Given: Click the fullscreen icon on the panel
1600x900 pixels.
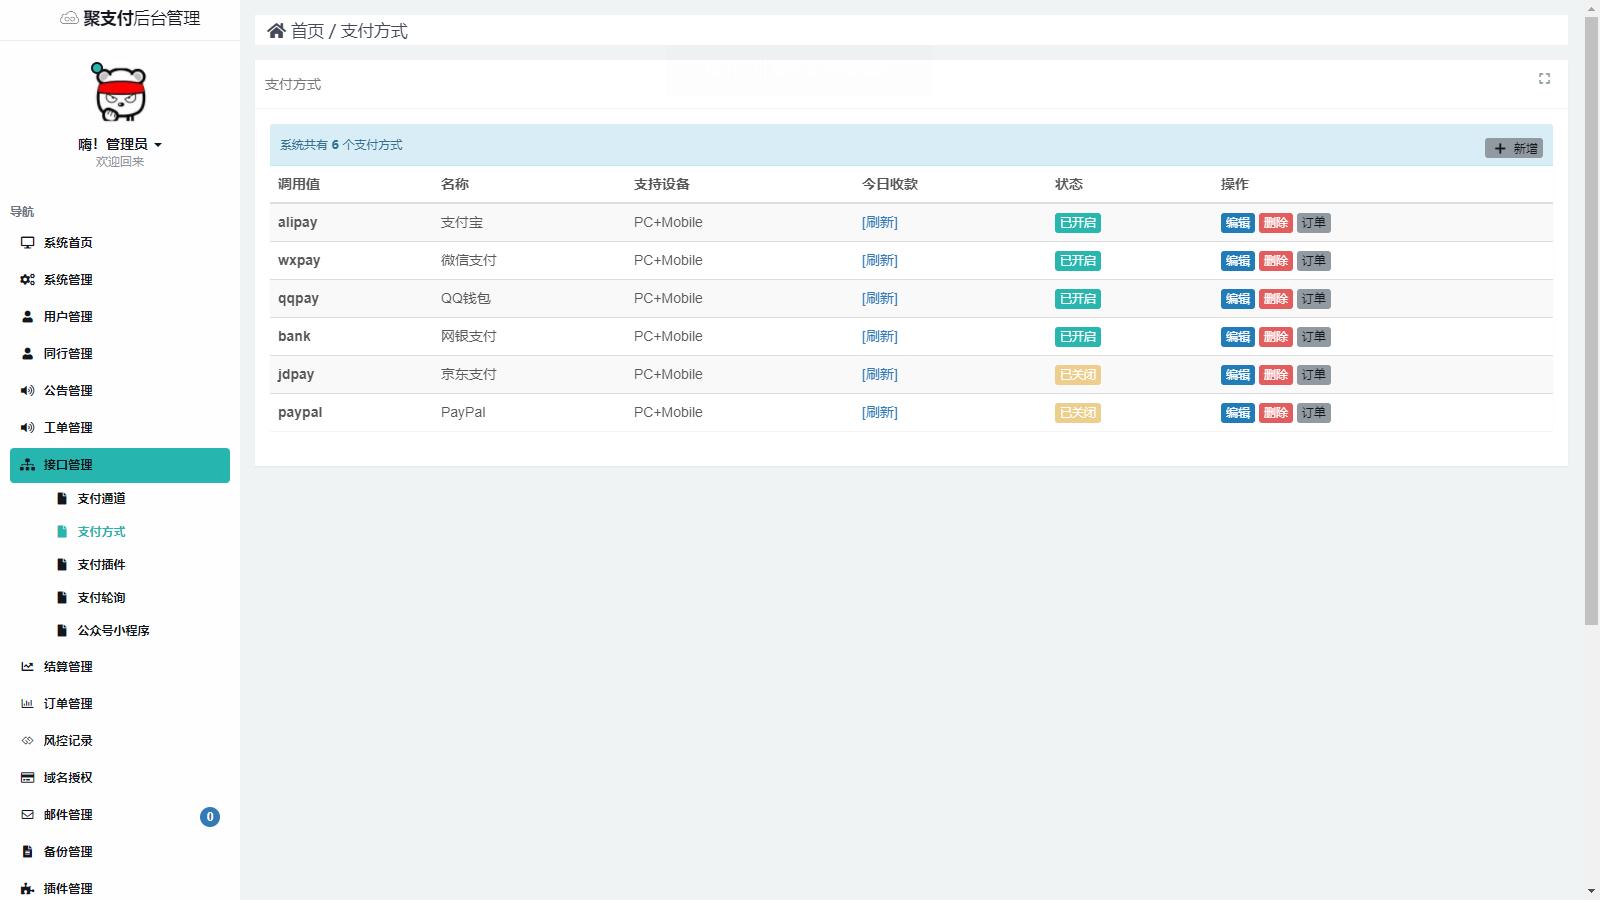Looking at the screenshot, I should click(1544, 79).
